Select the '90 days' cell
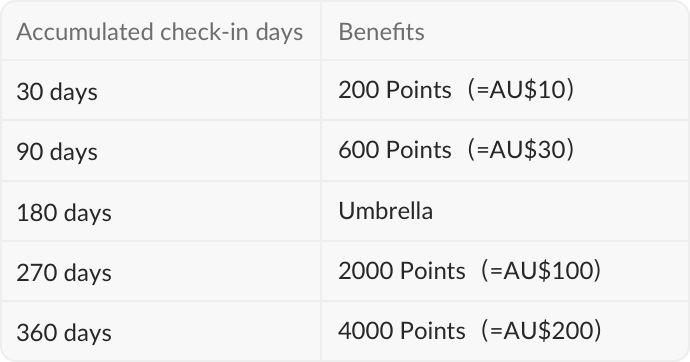 pos(161,151)
